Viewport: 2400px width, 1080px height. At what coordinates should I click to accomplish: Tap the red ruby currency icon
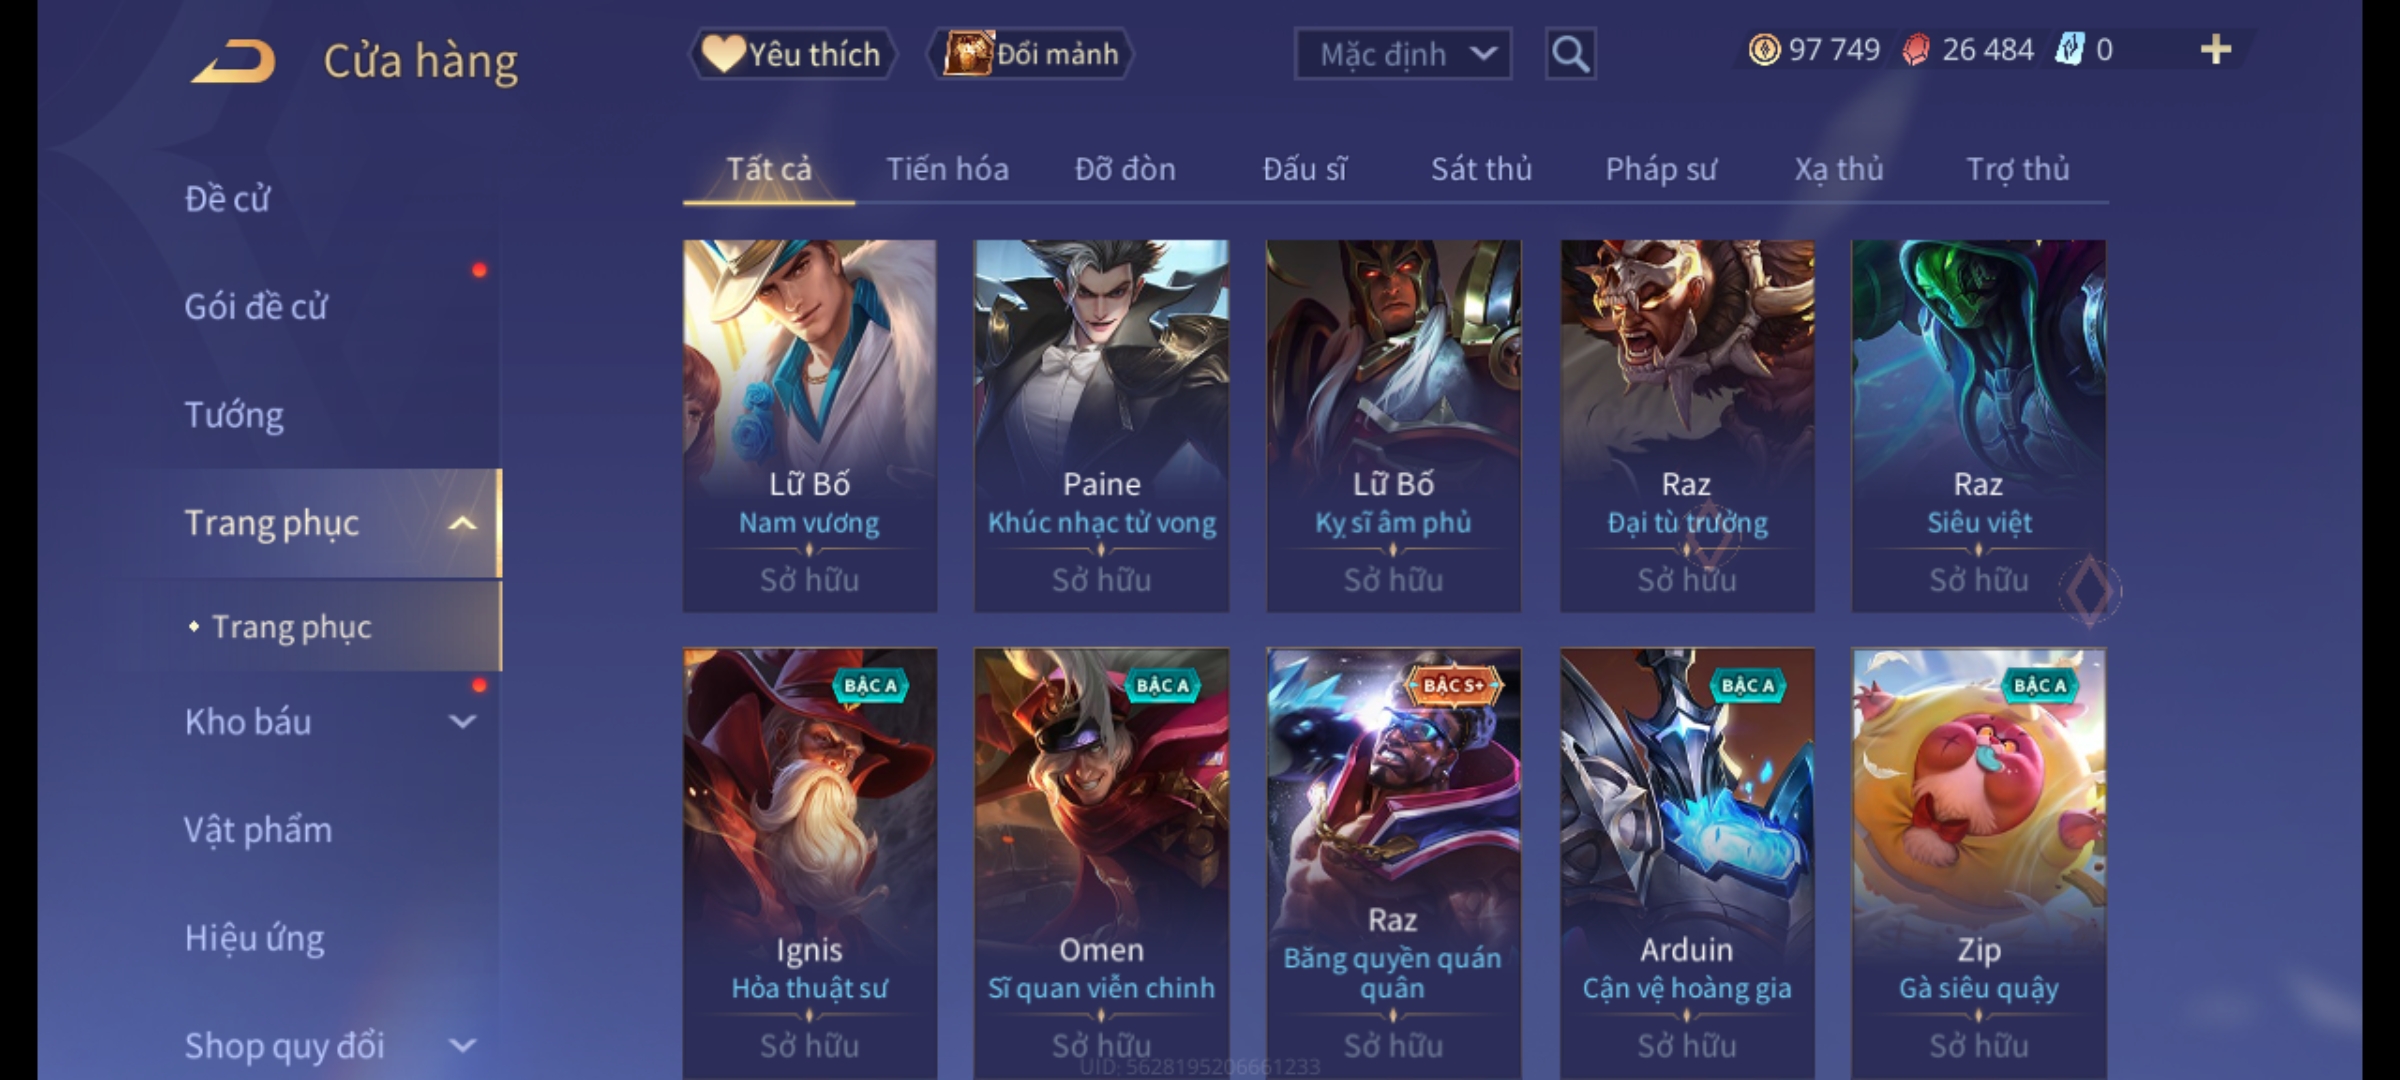pyautogui.click(x=1916, y=49)
